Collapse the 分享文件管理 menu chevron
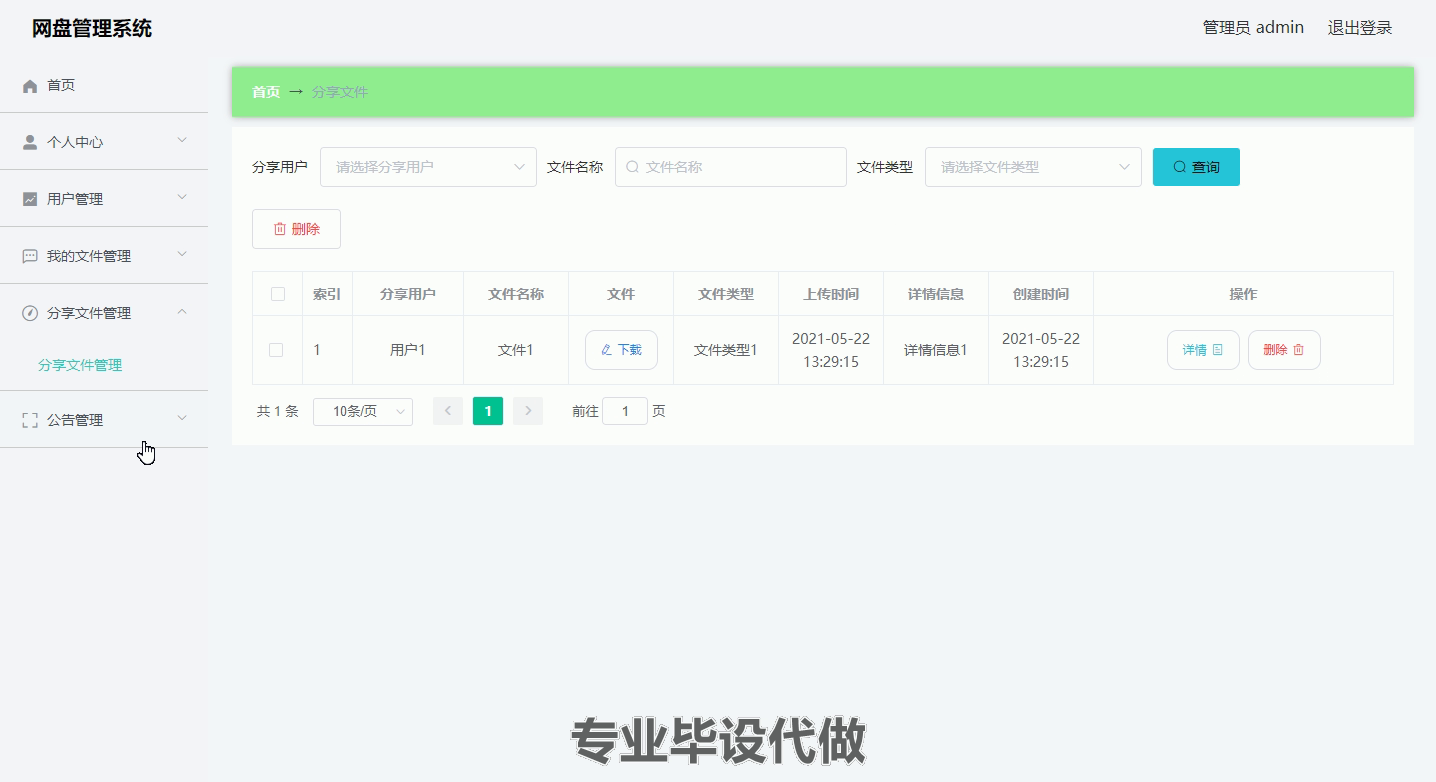1436x782 pixels. coord(182,311)
